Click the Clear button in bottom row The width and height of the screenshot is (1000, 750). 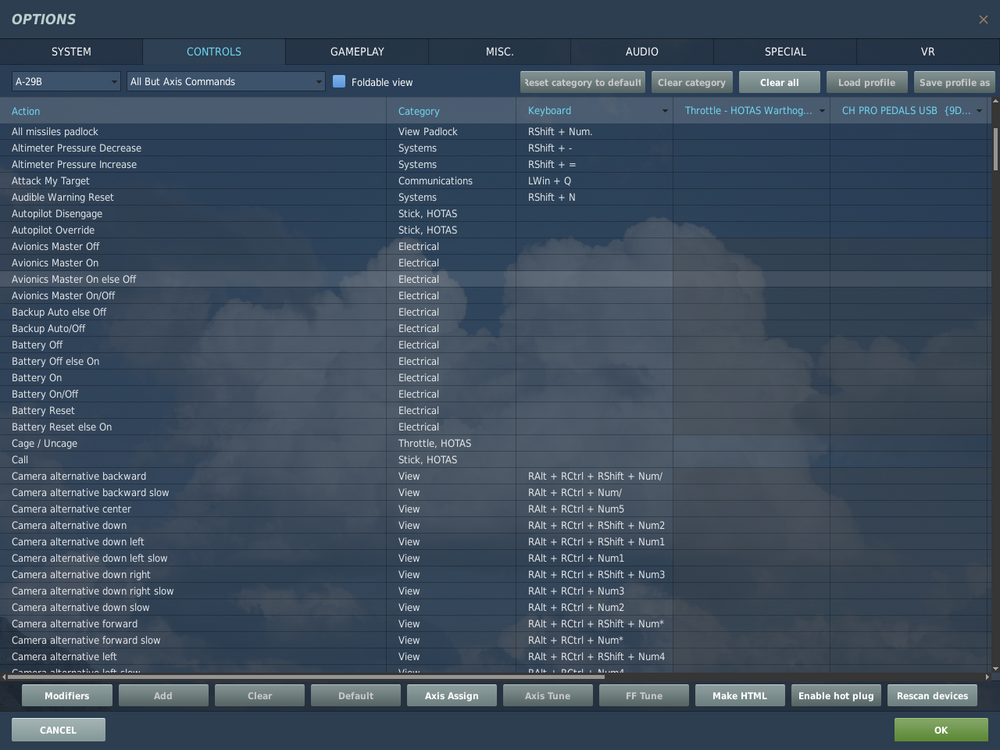(x=260, y=696)
